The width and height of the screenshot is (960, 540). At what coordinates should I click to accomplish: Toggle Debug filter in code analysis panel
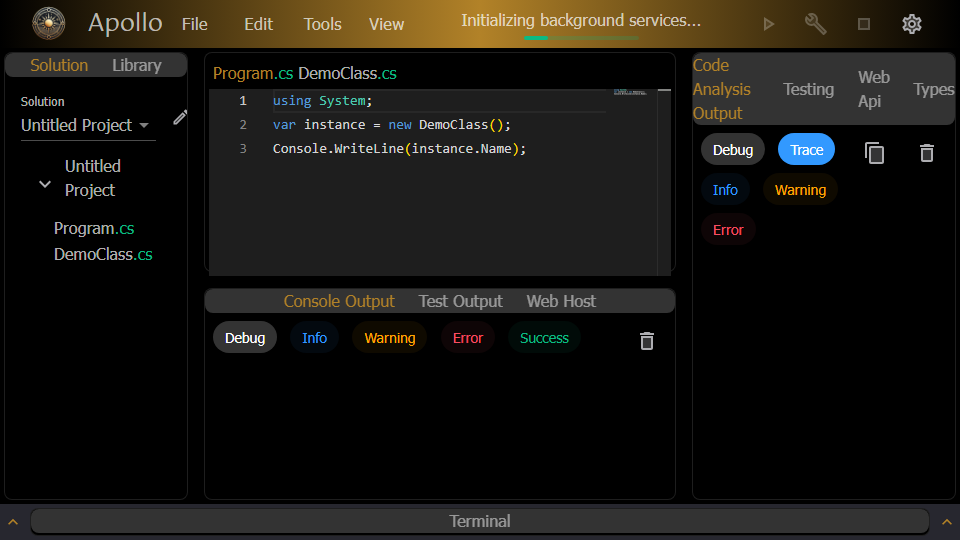pos(733,150)
